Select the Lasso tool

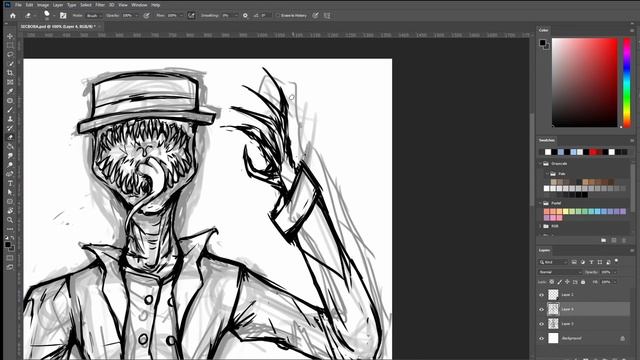point(10,54)
